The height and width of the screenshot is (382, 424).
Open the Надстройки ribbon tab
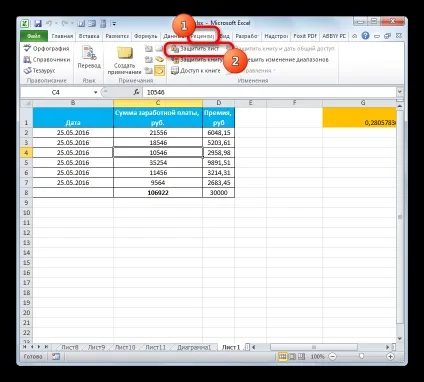pyautogui.click(x=276, y=36)
